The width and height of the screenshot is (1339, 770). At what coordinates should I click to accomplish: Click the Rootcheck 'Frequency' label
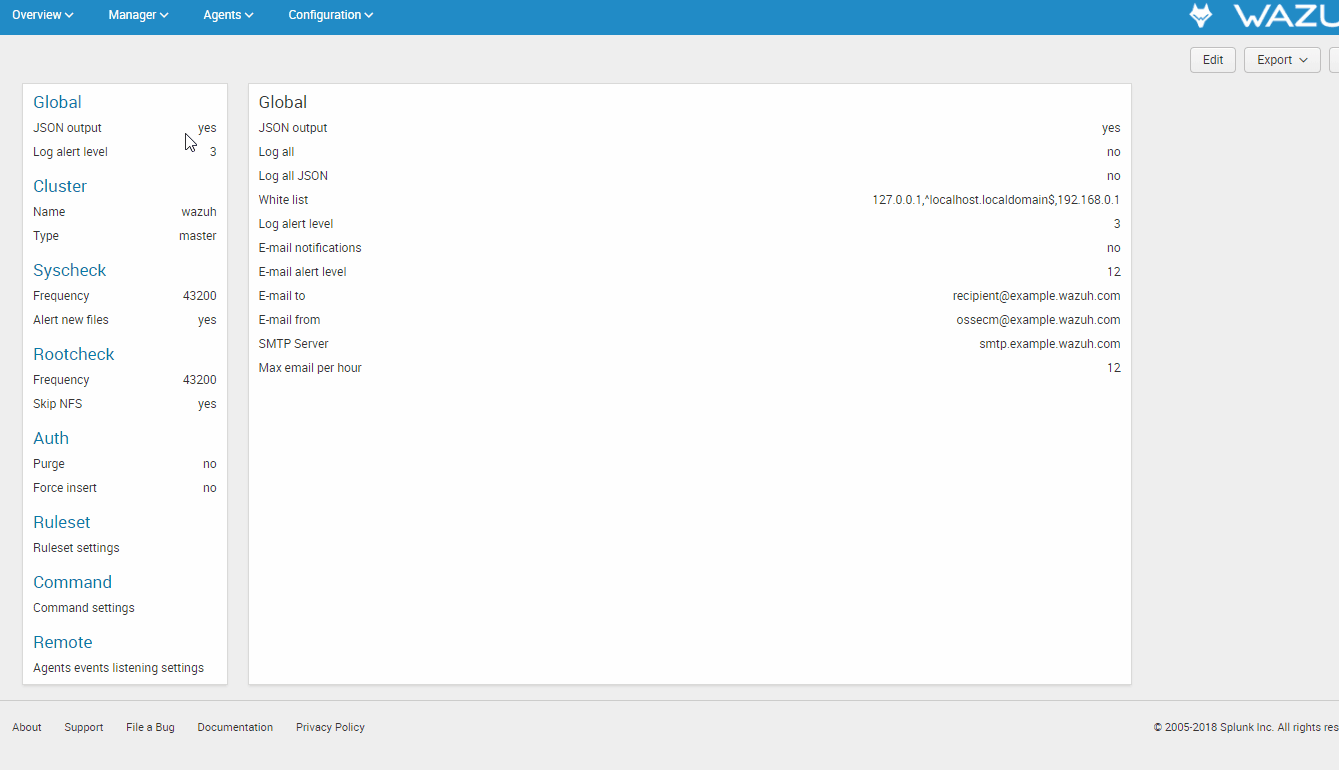[x=61, y=380]
